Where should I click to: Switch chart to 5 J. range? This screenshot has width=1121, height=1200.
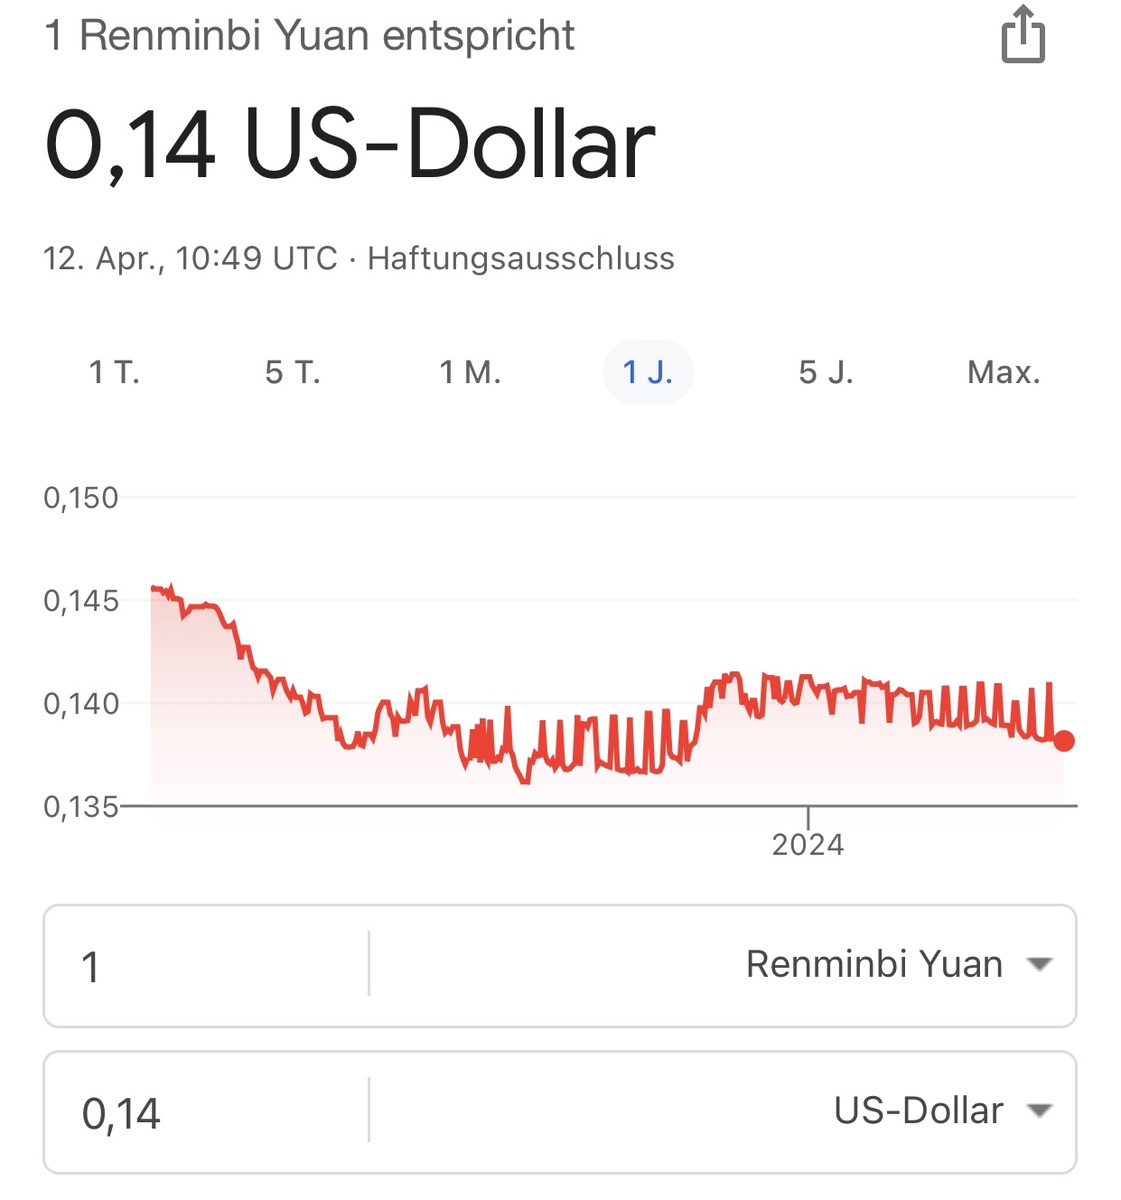(x=825, y=373)
